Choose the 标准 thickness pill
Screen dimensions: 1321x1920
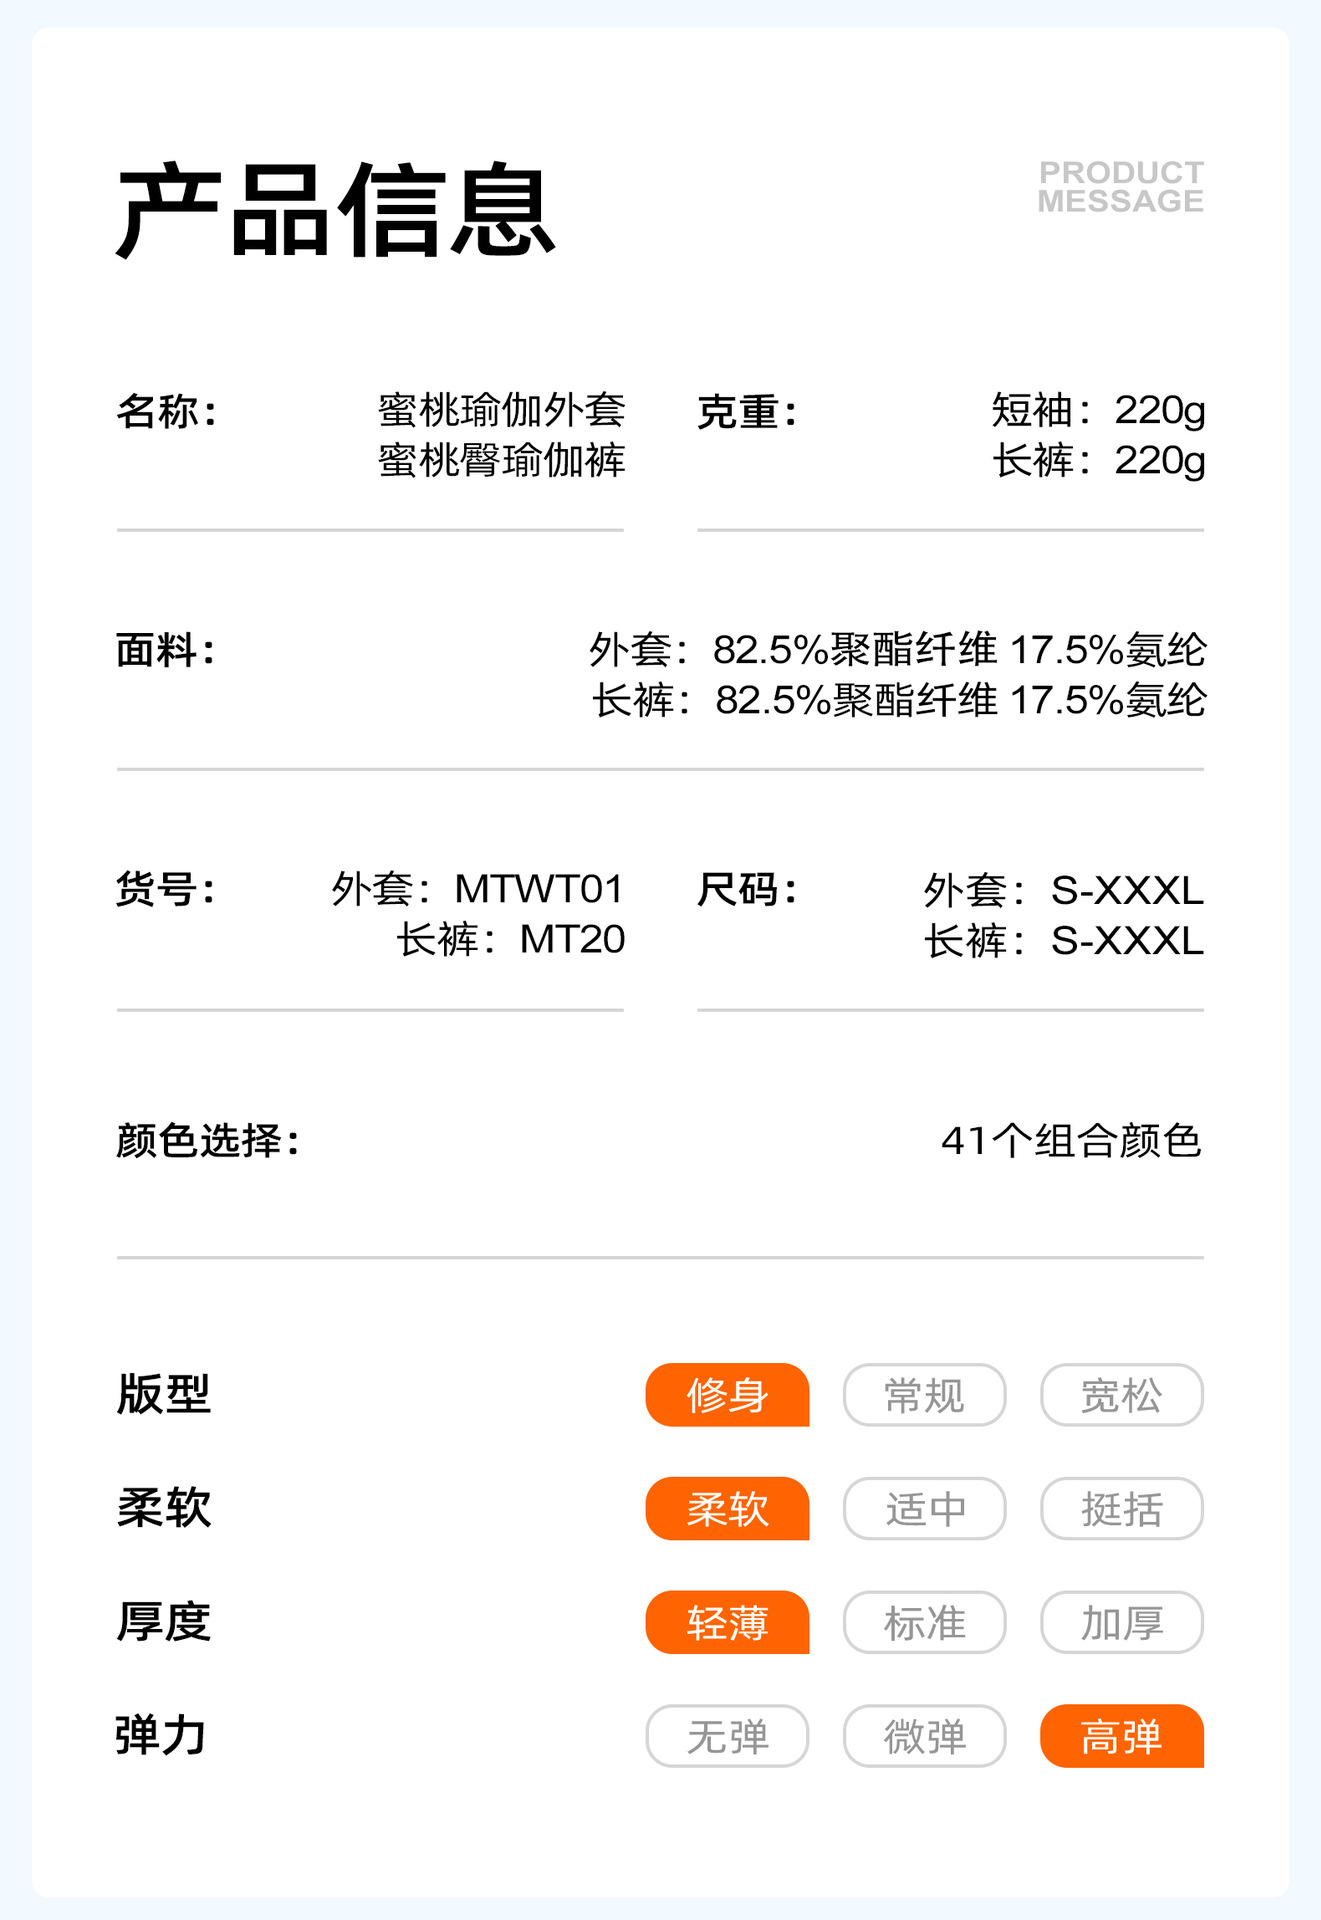point(924,1623)
